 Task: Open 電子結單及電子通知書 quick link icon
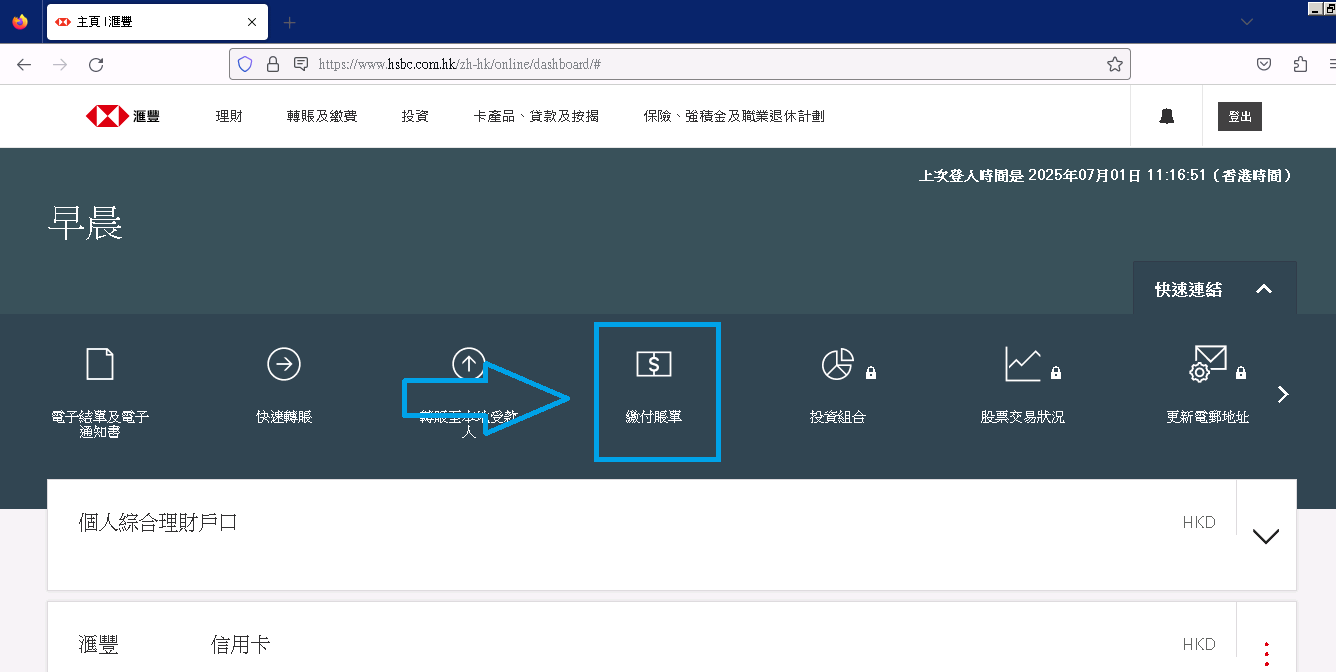pyautogui.click(x=100, y=365)
